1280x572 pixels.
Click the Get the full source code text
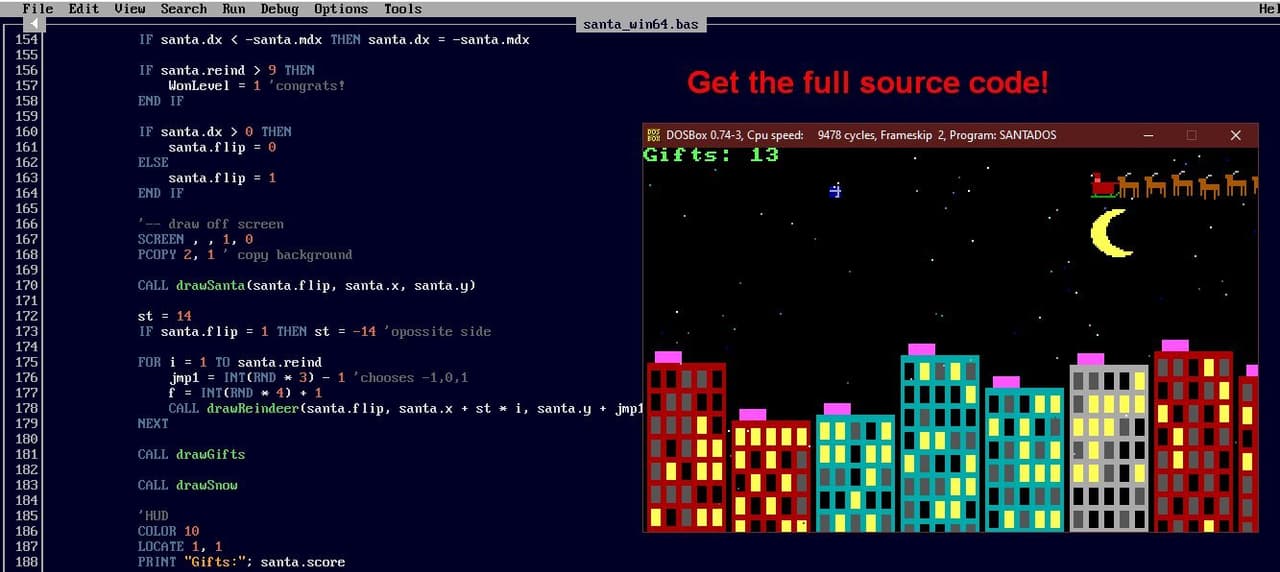(868, 83)
